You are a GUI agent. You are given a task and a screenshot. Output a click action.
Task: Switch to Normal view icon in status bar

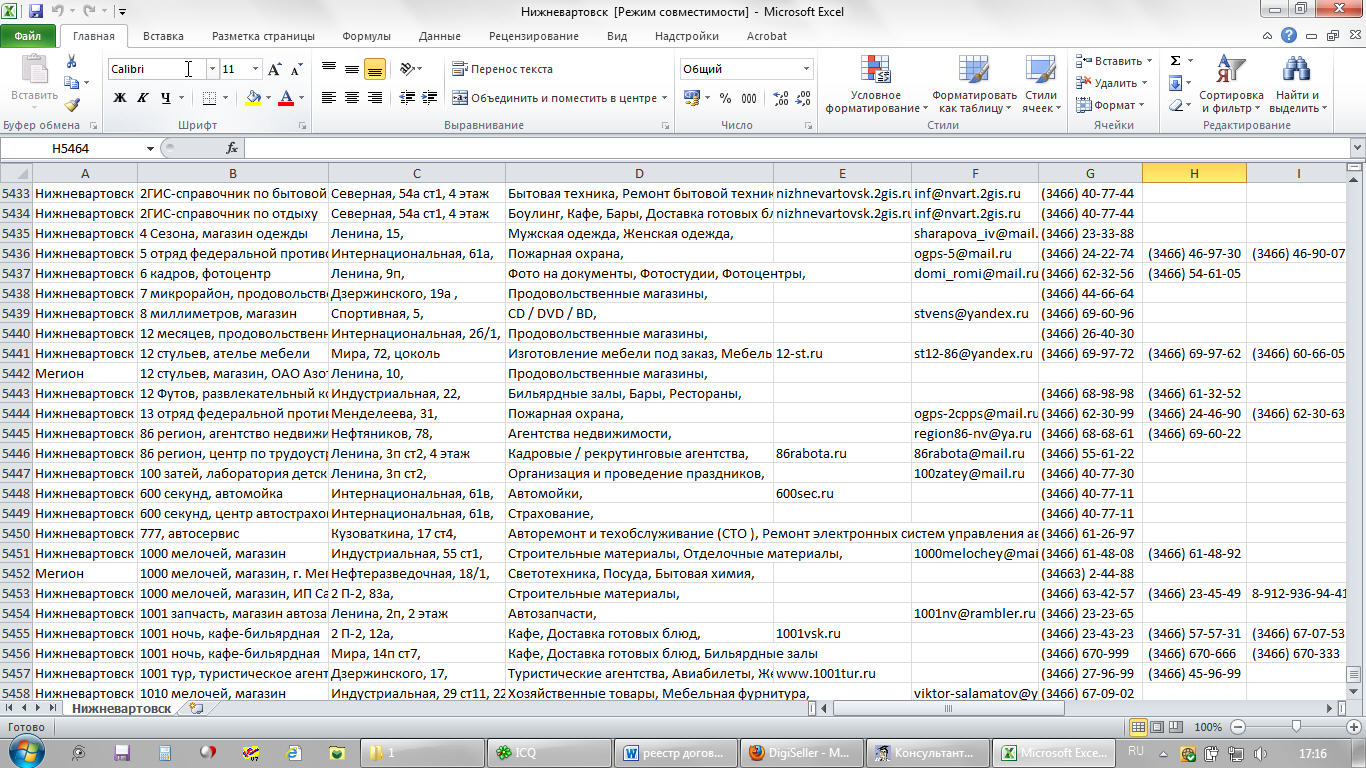tap(1138, 727)
